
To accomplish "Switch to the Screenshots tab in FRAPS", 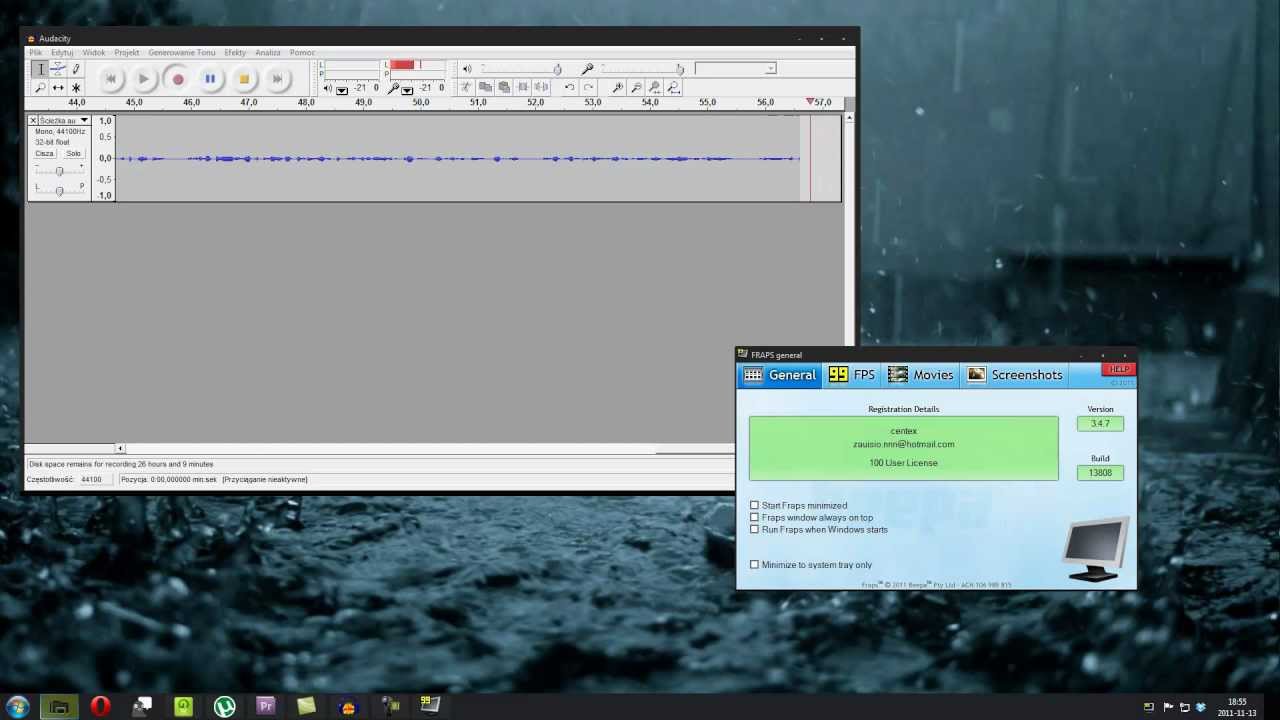I will pos(1014,375).
